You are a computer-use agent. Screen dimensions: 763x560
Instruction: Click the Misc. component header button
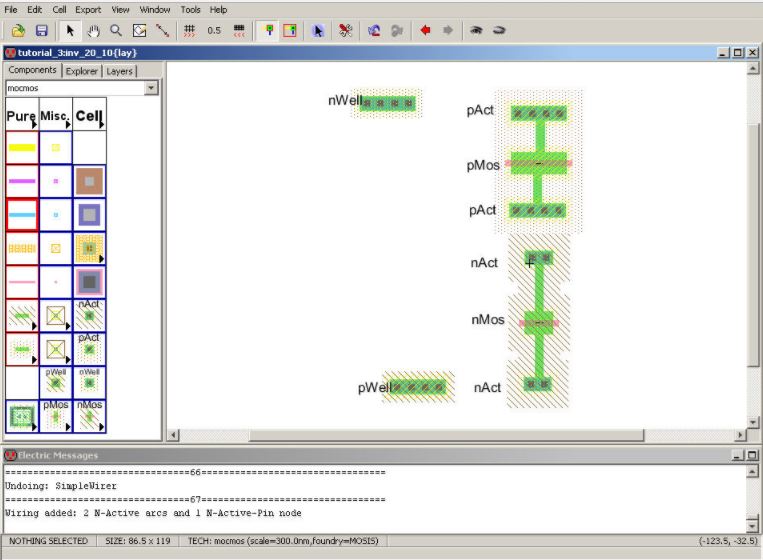[x=55, y=116]
